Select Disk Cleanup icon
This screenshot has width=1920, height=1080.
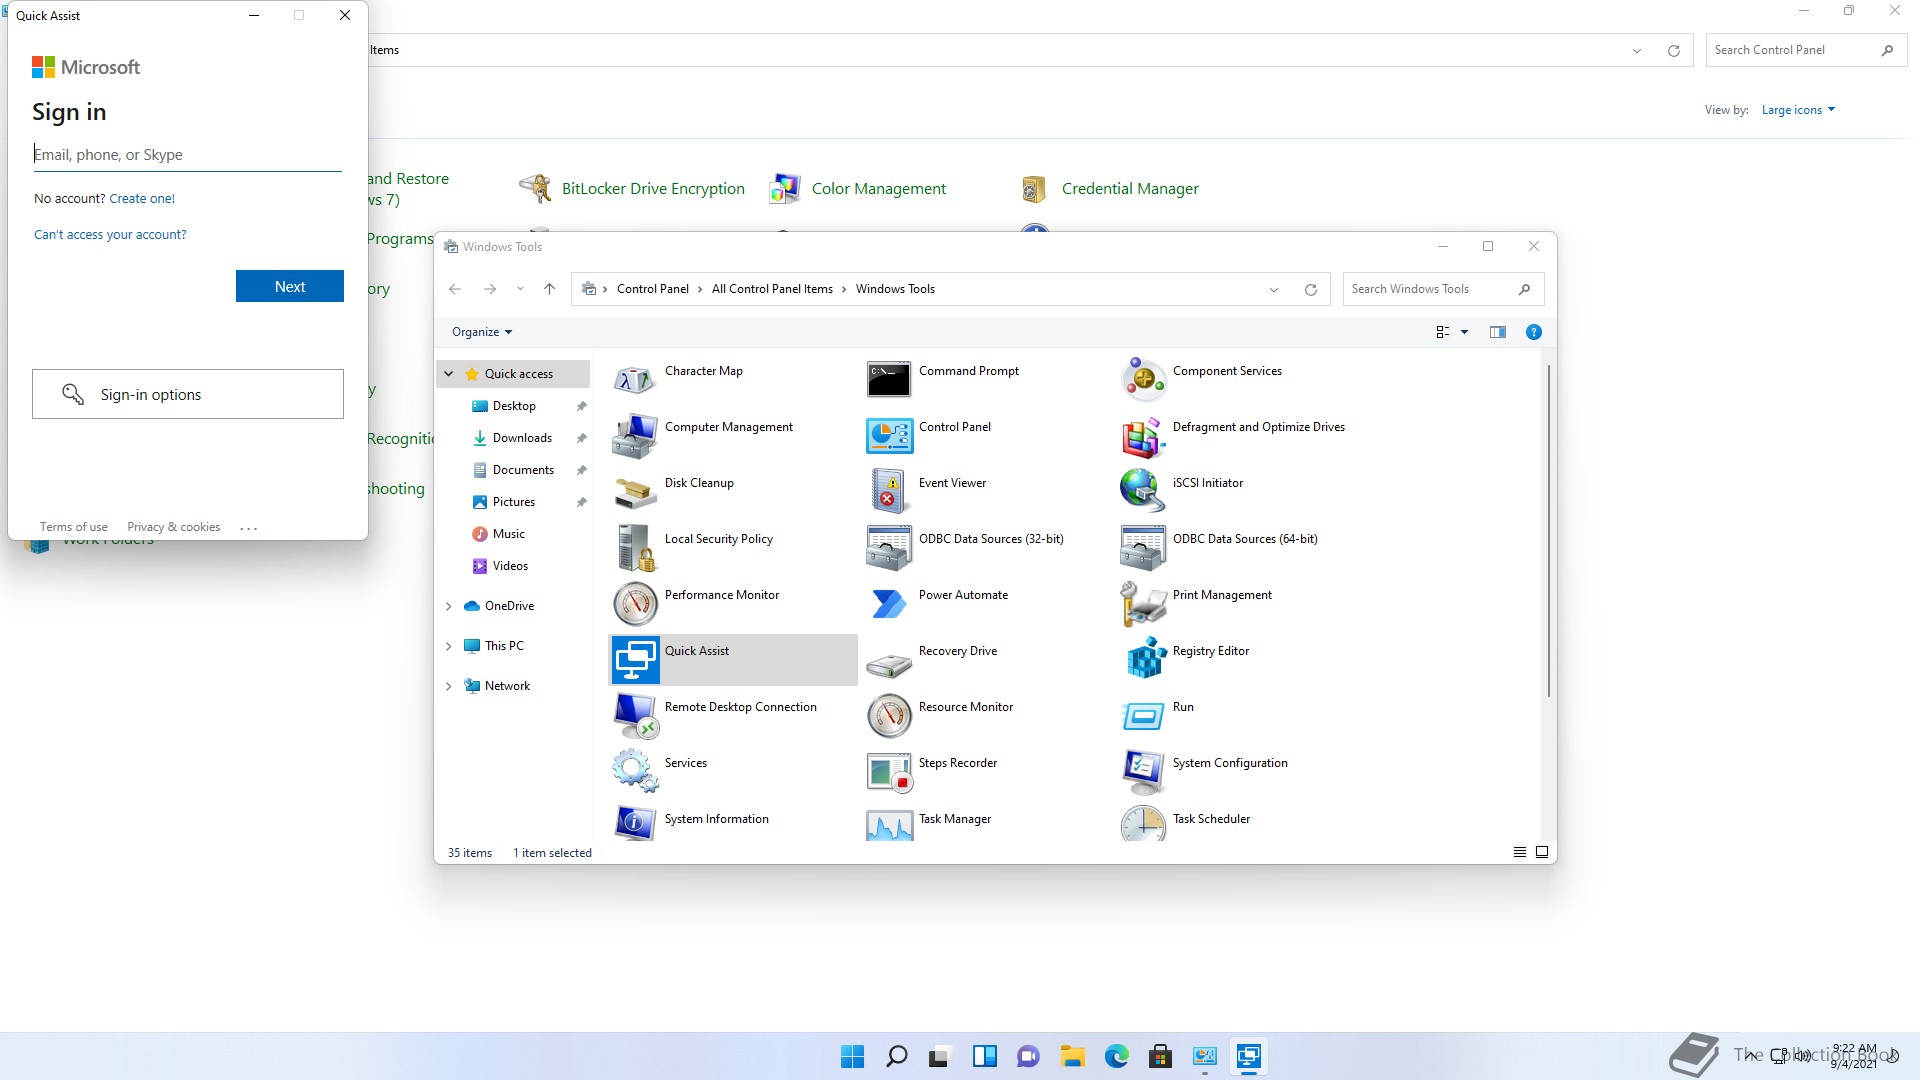pyautogui.click(x=635, y=492)
